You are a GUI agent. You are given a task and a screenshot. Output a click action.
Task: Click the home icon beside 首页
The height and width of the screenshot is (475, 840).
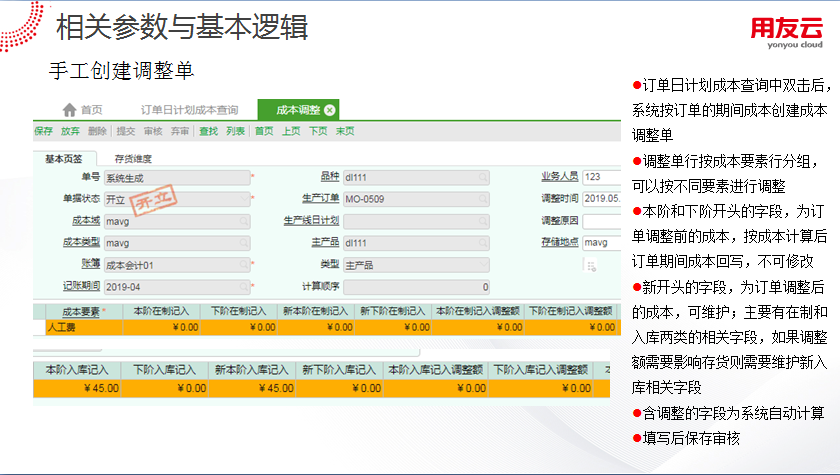click(69, 110)
